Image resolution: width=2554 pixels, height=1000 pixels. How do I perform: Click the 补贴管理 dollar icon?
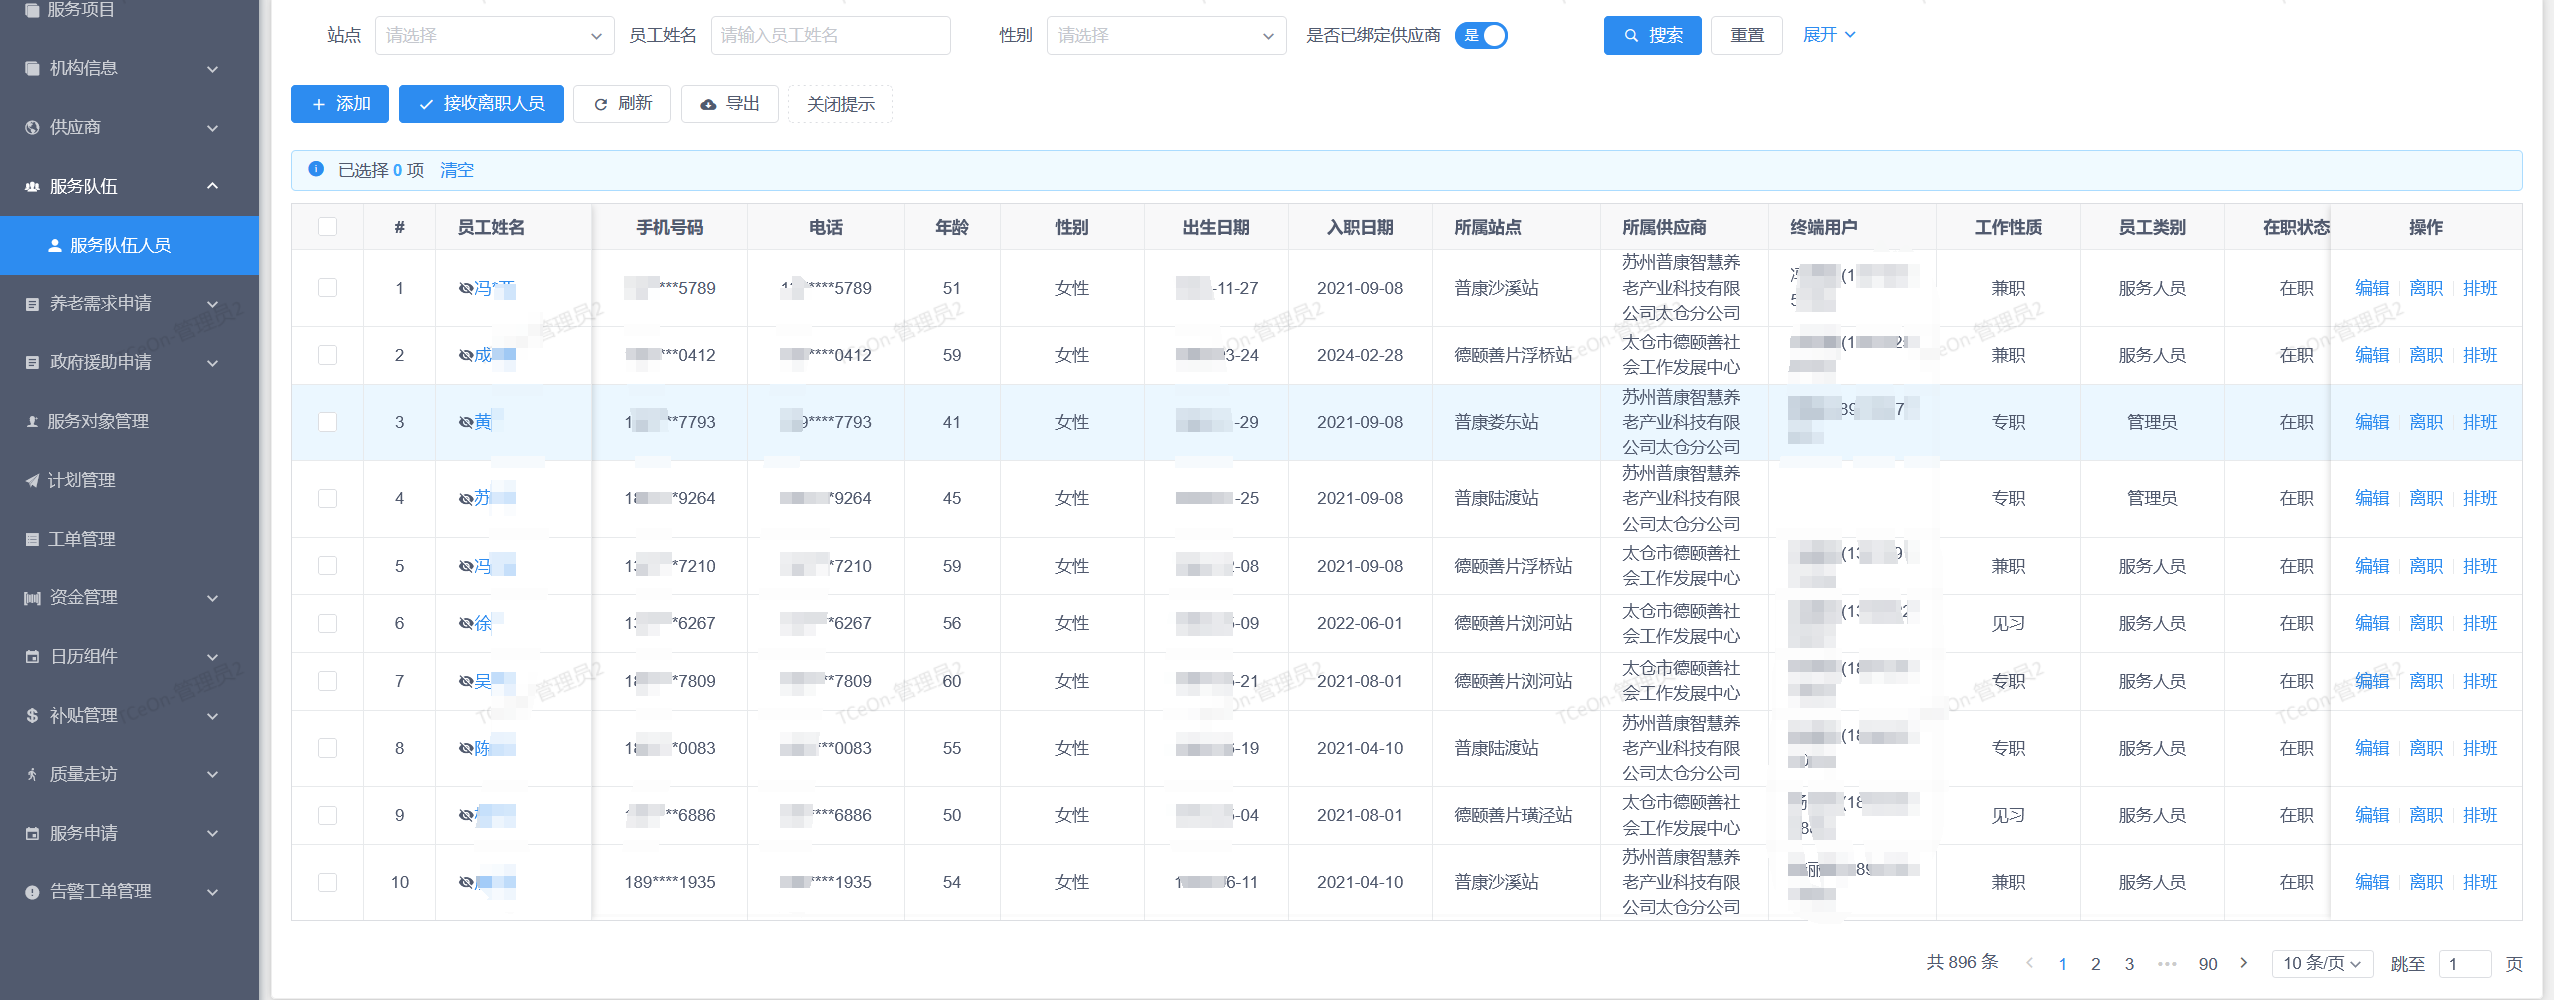tap(32, 715)
